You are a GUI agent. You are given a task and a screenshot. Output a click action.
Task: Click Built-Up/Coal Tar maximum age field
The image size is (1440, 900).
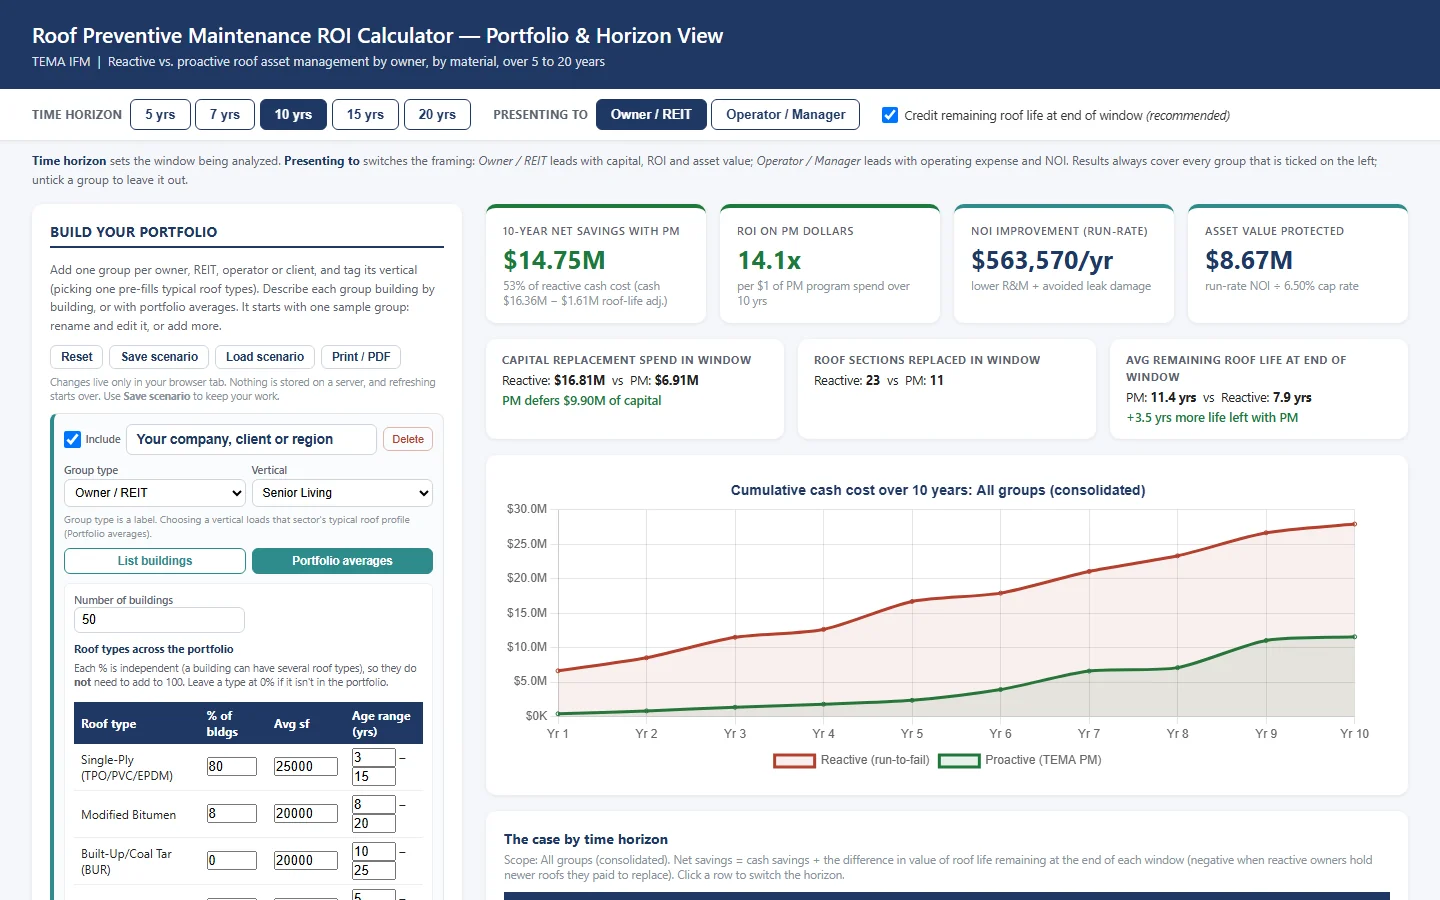374,871
